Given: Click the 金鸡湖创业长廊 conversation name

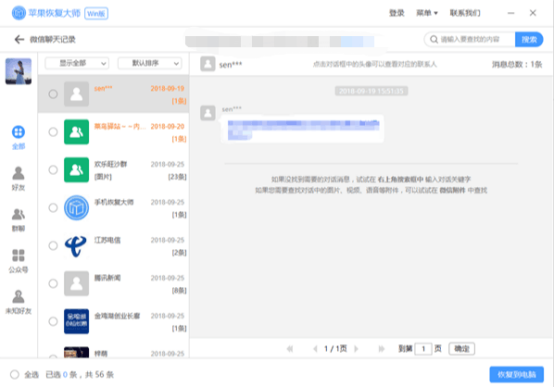Looking at the screenshot, I should 117,316.
